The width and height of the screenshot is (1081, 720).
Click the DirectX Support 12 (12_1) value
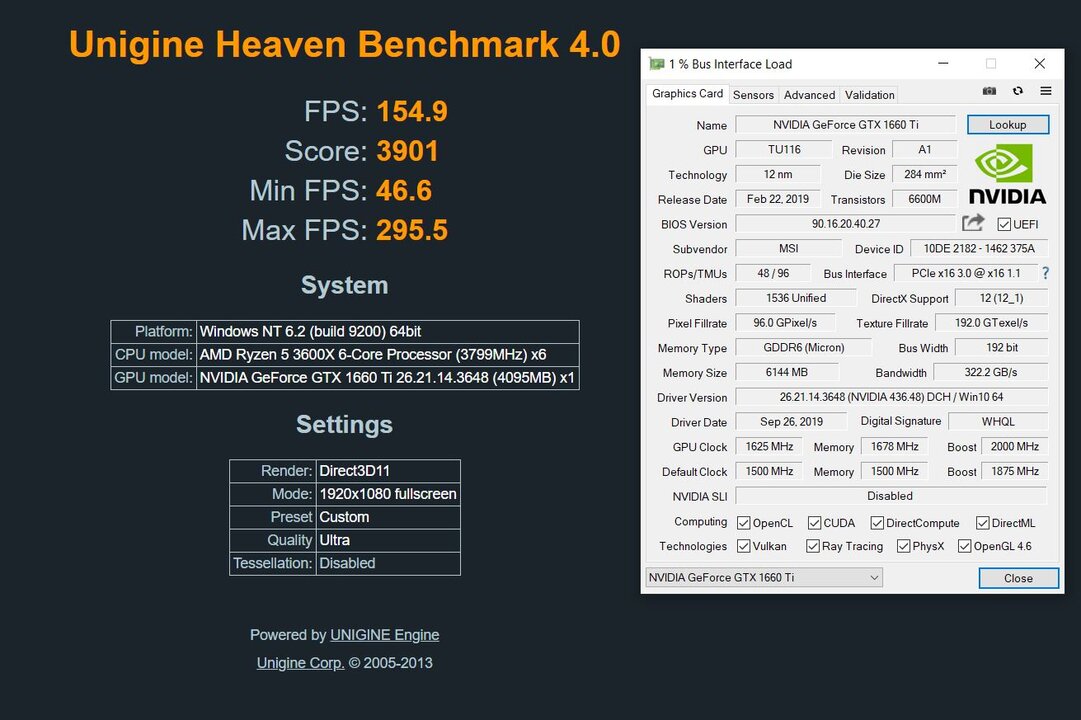pyautogui.click(x=1002, y=298)
